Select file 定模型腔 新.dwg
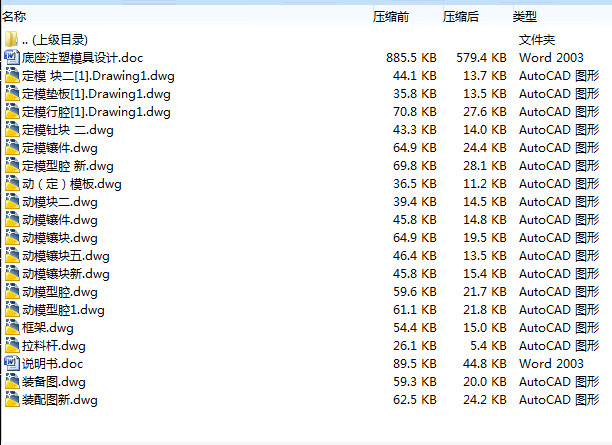Image resolution: width=612 pixels, height=445 pixels. point(68,166)
